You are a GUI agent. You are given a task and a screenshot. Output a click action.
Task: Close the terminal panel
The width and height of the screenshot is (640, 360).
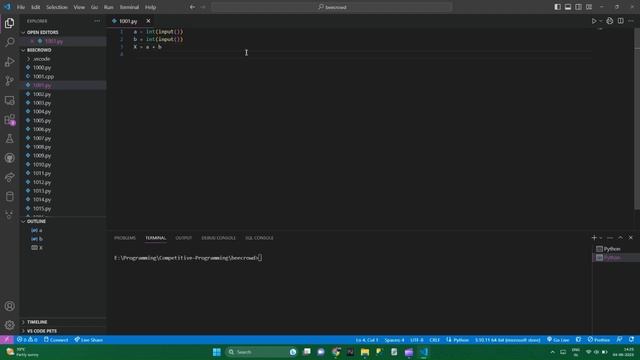point(631,238)
